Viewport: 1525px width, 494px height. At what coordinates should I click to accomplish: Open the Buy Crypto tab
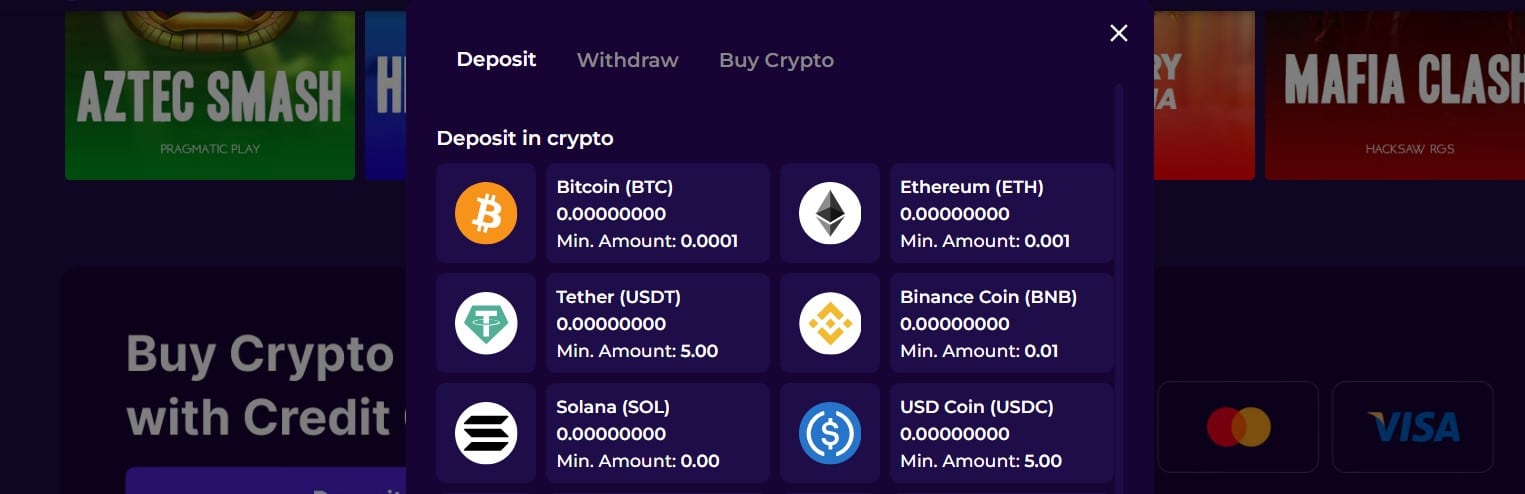[x=776, y=60]
